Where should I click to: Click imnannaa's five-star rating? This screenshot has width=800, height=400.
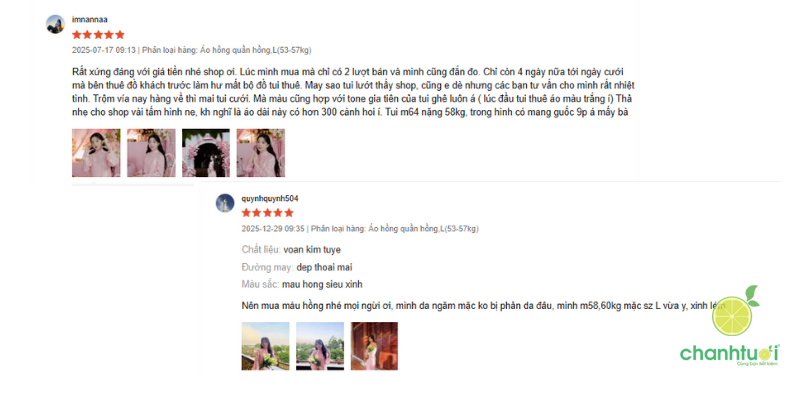coord(98,35)
